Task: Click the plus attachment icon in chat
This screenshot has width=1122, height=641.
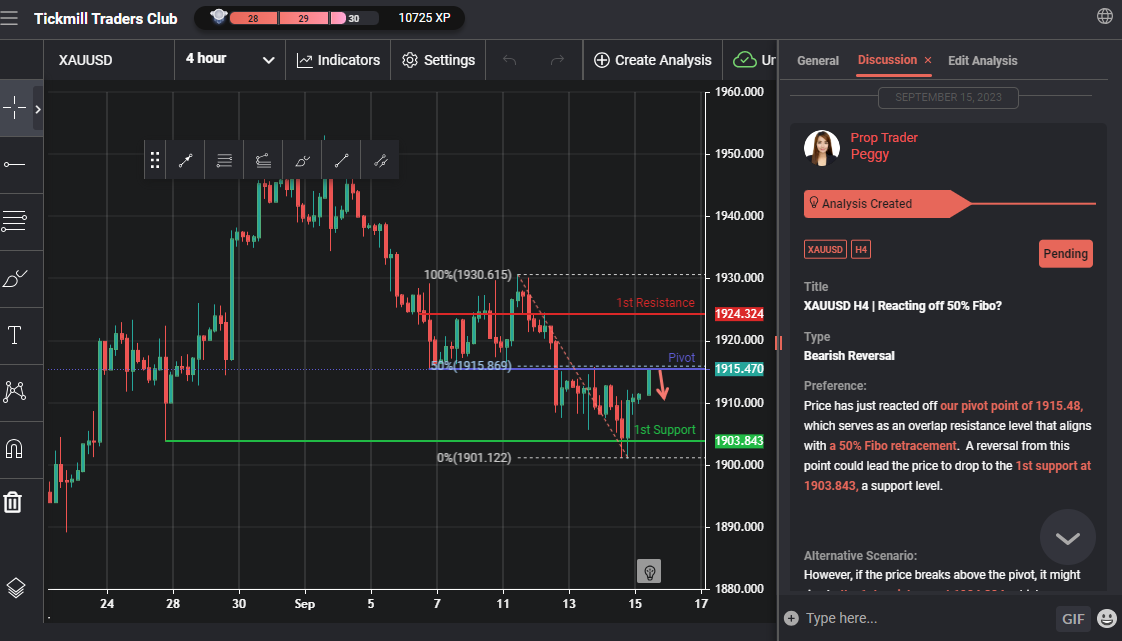Action: pos(791,618)
